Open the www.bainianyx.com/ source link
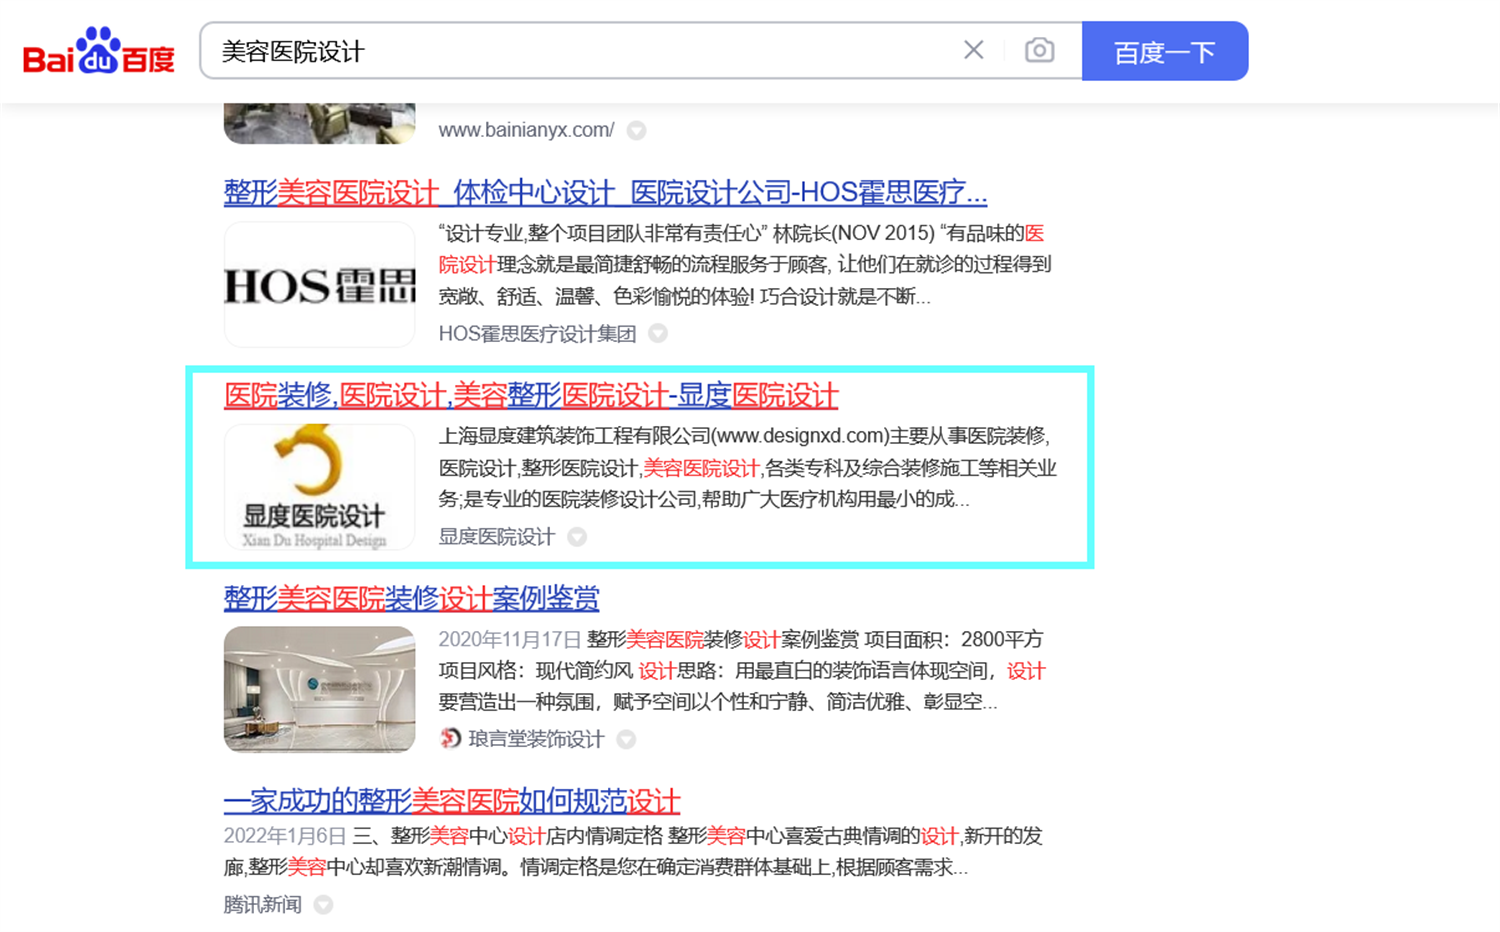1500x932 pixels. [526, 130]
